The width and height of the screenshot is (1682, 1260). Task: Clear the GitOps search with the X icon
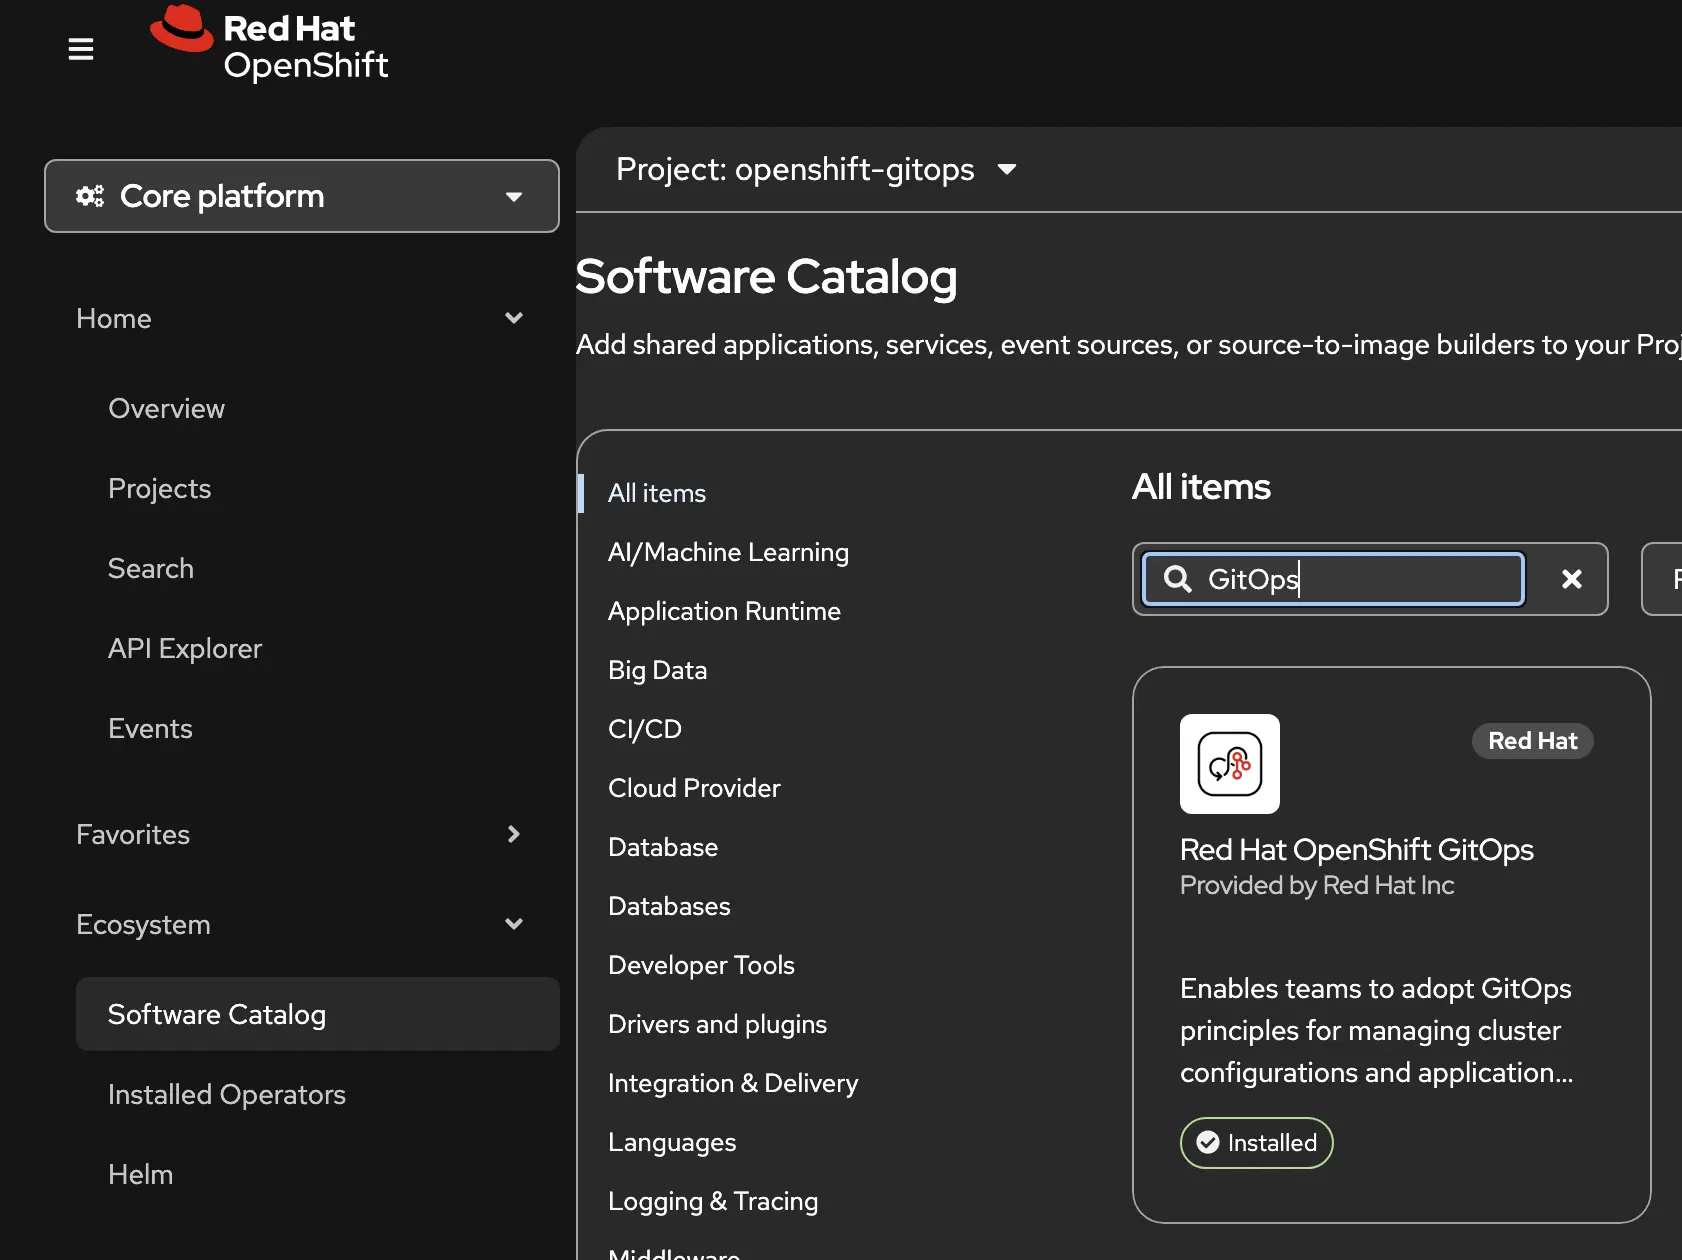[x=1572, y=579]
